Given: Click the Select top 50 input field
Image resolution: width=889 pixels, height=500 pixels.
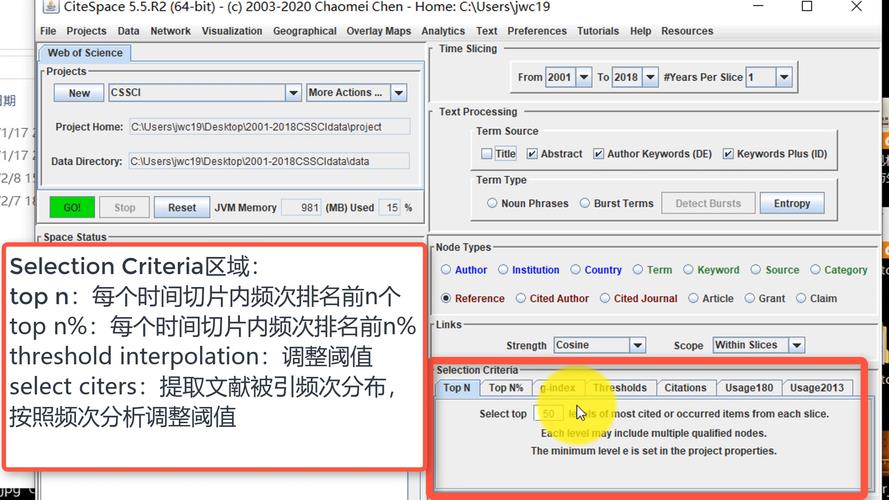Looking at the screenshot, I should [x=548, y=414].
